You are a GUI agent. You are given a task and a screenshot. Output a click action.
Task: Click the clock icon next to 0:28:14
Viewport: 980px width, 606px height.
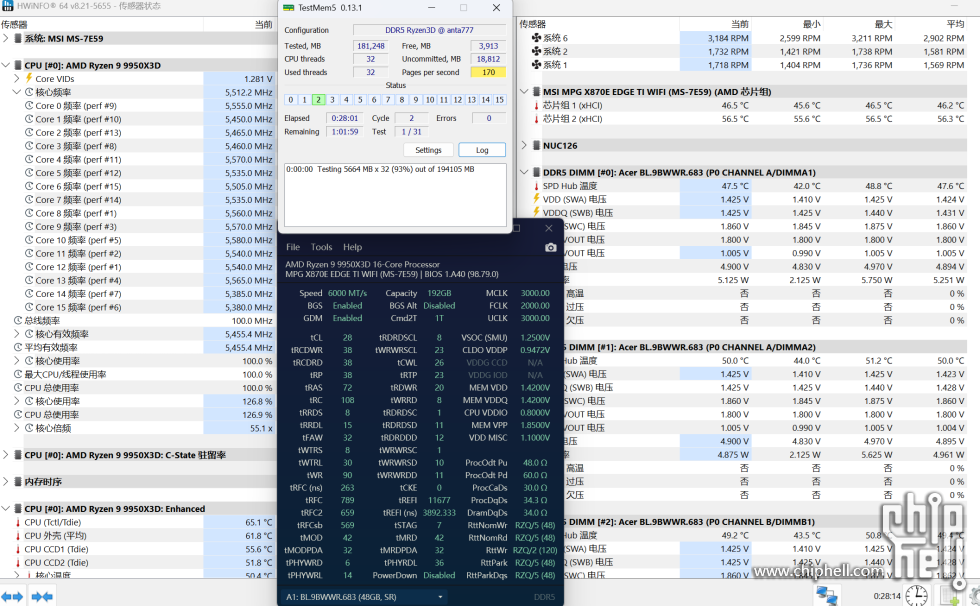point(916,595)
